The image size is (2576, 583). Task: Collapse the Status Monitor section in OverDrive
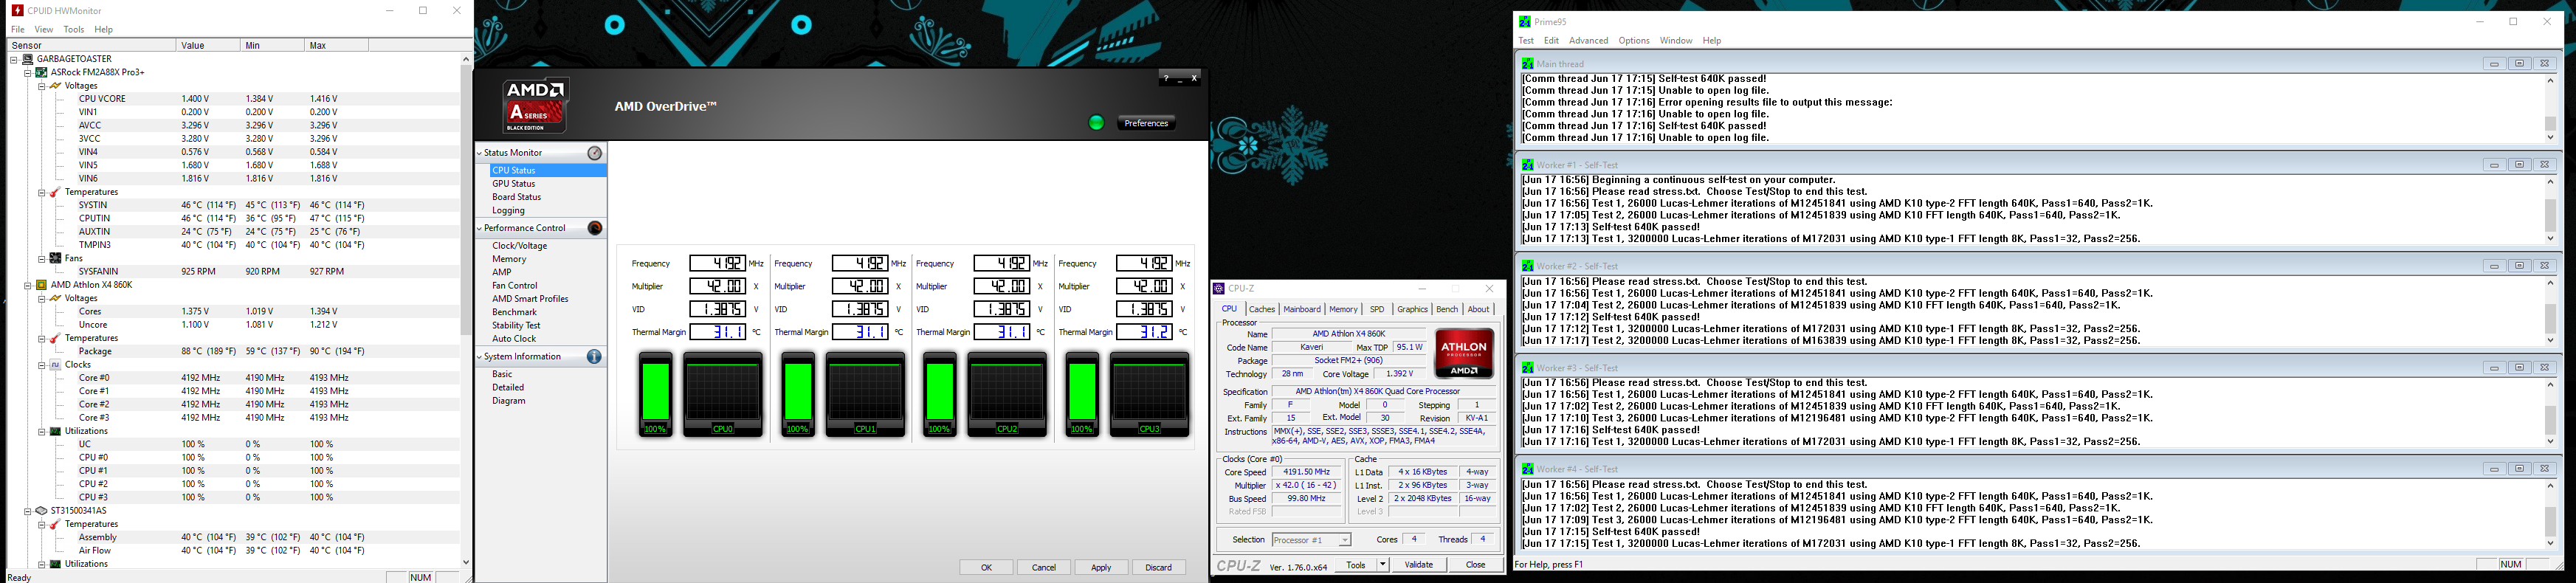(x=480, y=153)
